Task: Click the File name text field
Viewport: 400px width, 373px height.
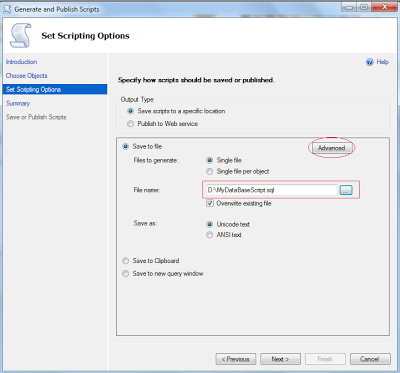Action: [271, 190]
